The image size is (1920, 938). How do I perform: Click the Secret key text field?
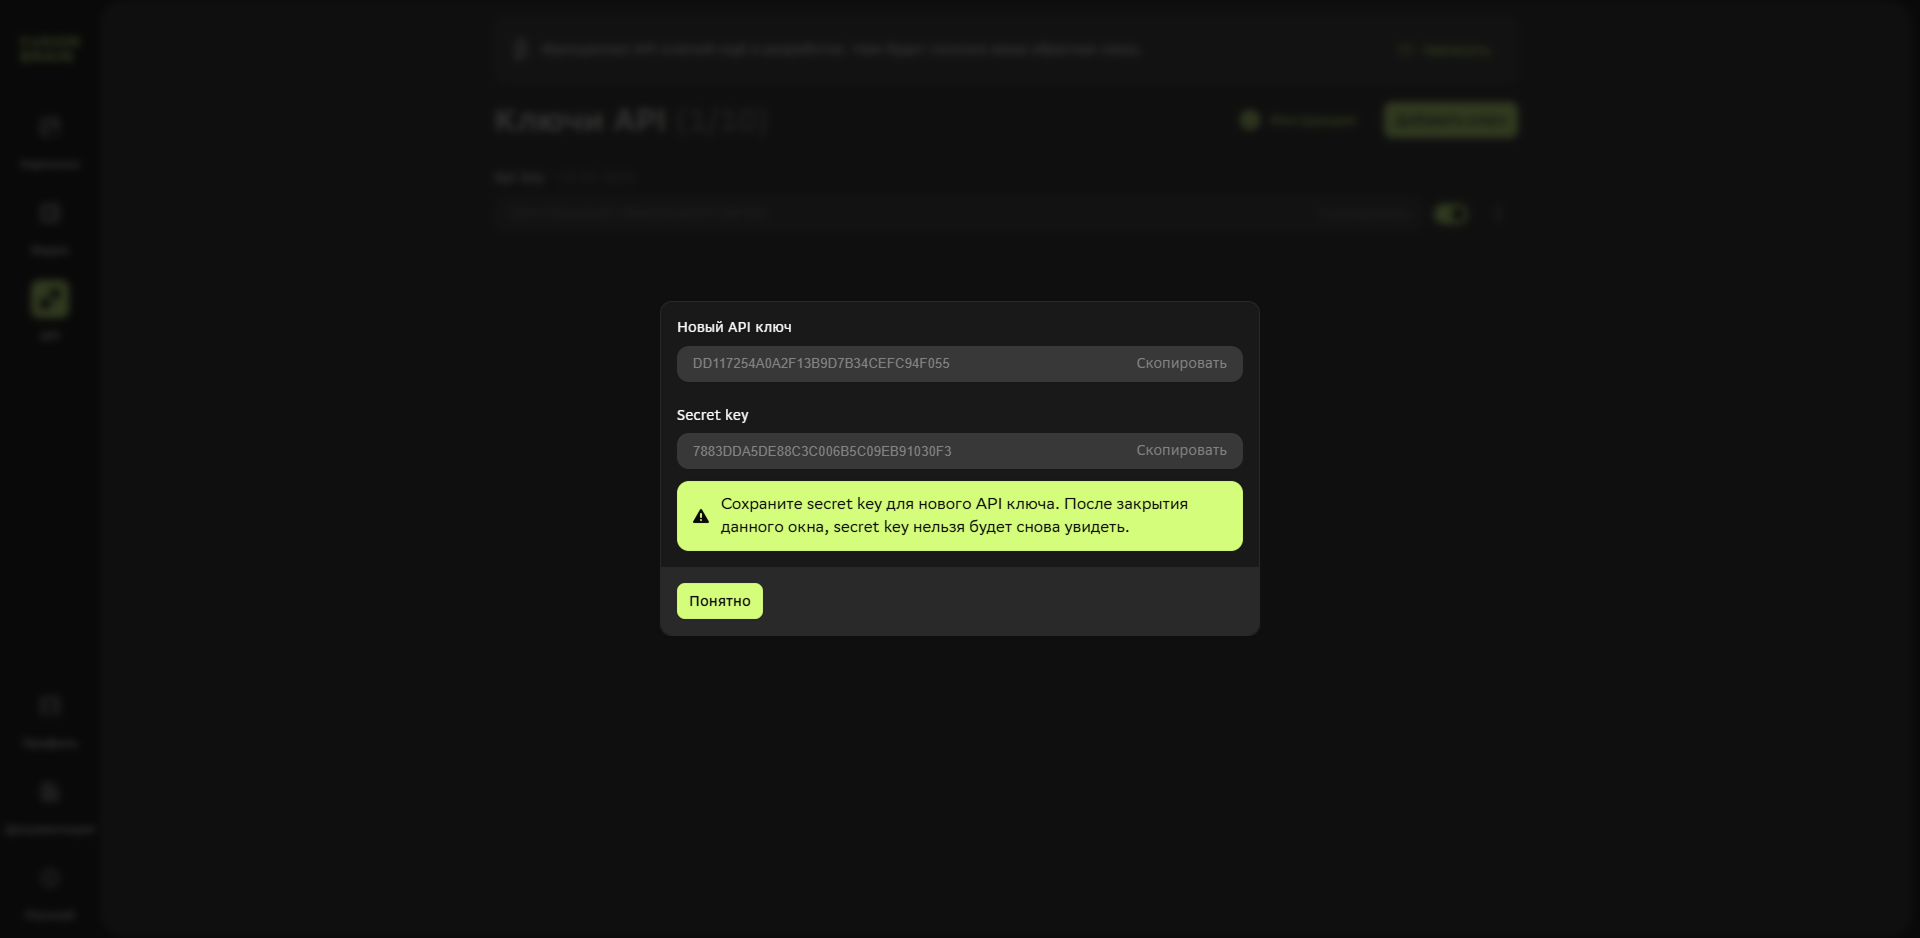(900, 451)
